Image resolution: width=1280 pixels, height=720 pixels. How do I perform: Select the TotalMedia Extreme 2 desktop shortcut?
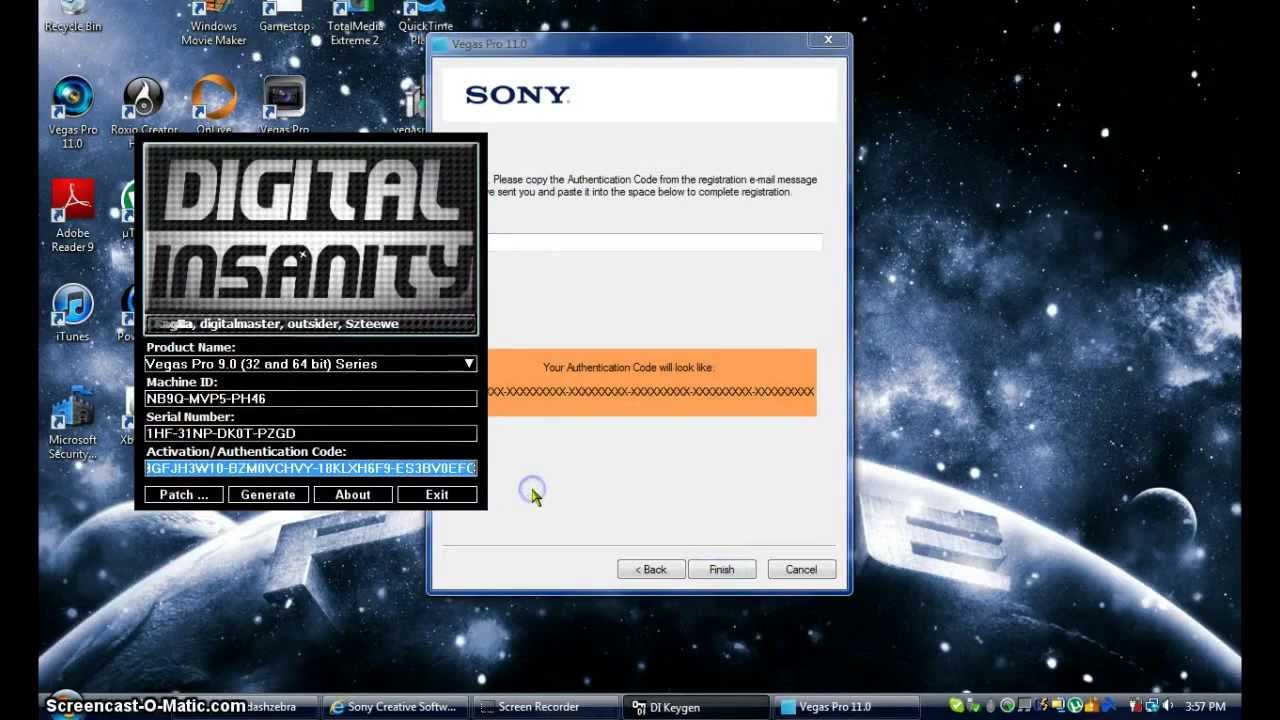[355, 24]
